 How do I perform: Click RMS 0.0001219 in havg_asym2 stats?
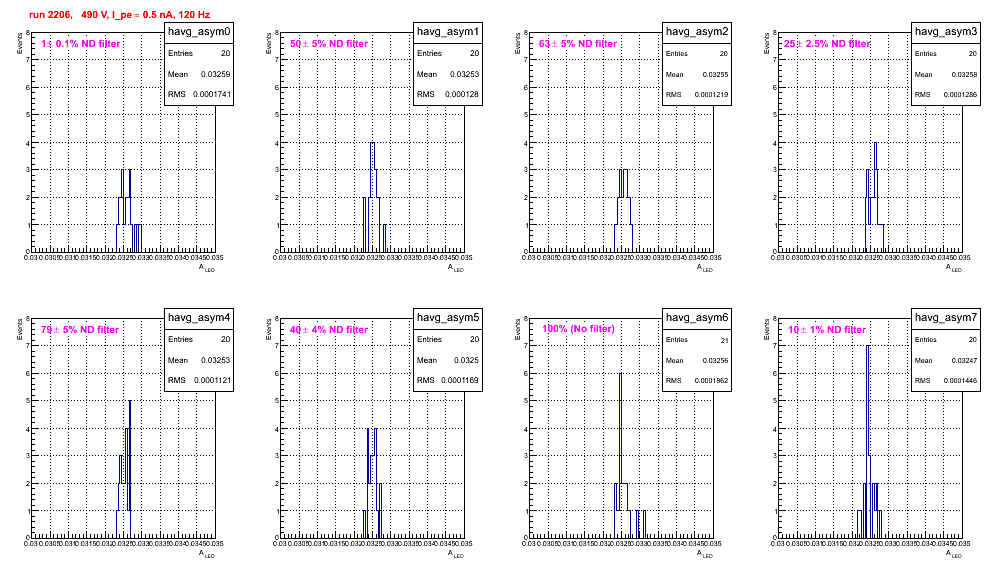(697, 95)
